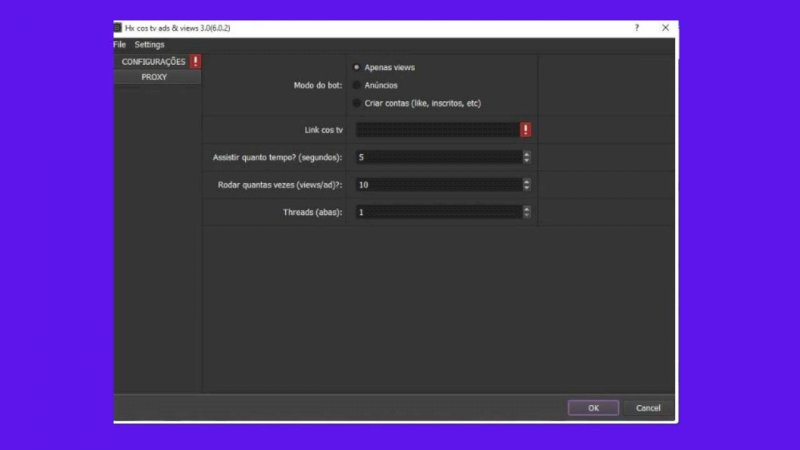Open the Settings menu
Image resolution: width=800 pixels, height=450 pixels.
coord(150,45)
